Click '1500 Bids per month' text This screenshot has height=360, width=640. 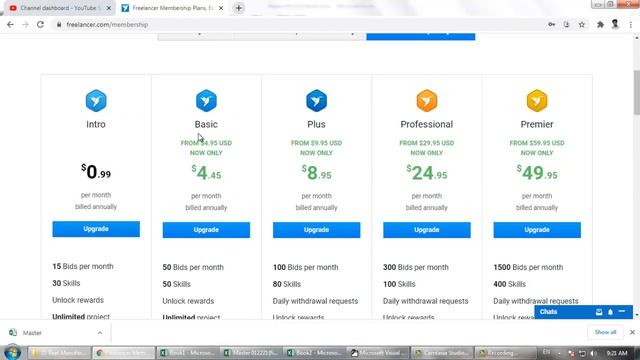[528, 267]
